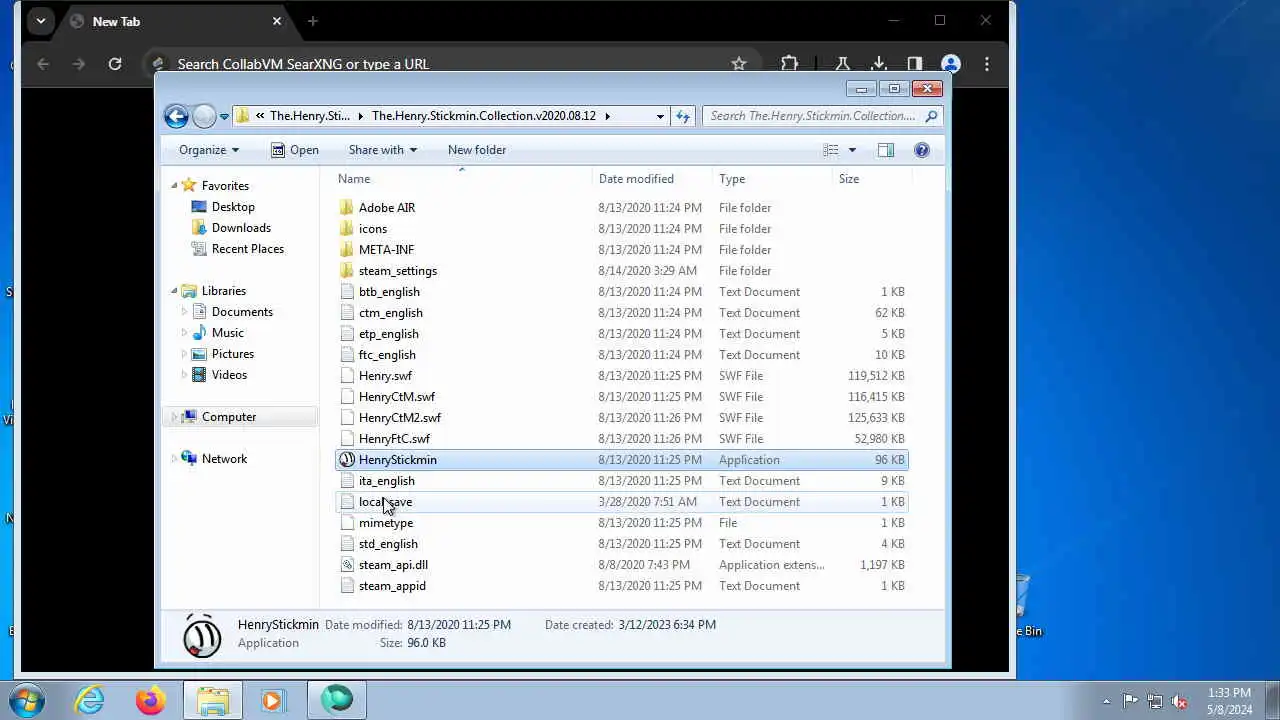1280x720 pixels.
Task: Bookmark this tab with the star icon
Action: pyautogui.click(x=738, y=64)
